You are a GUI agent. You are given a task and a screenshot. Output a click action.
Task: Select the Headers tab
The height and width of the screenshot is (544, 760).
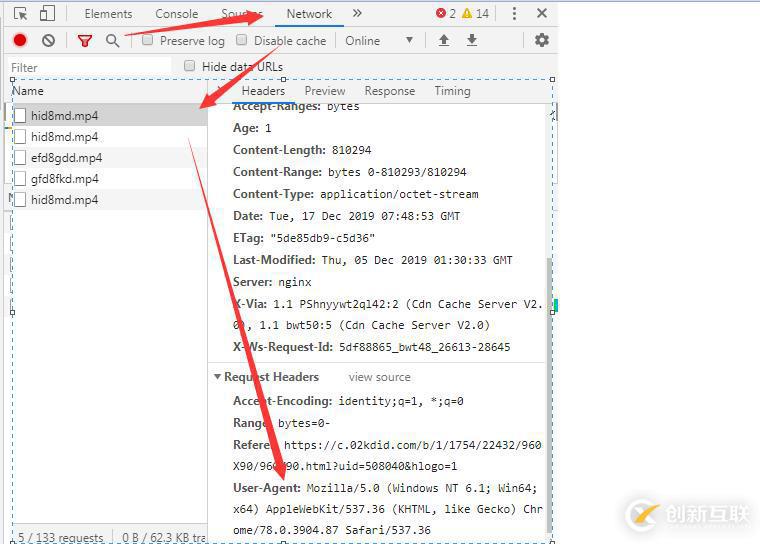[x=263, y=91]
